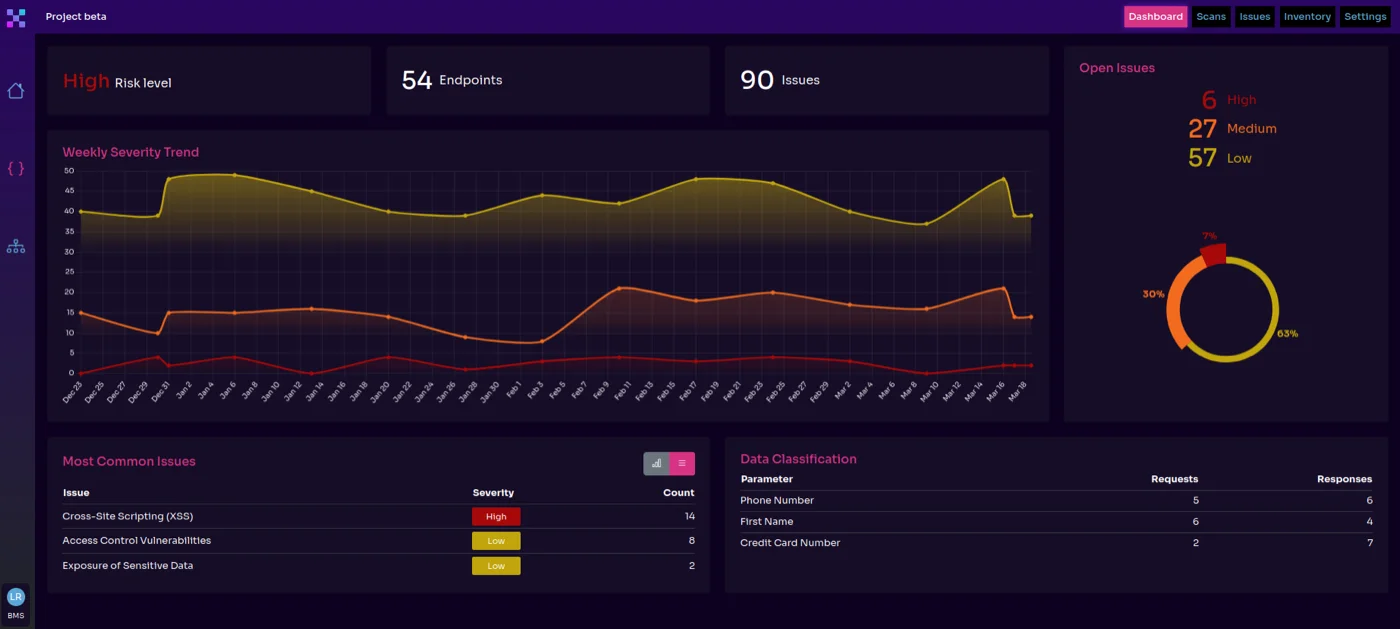Select the code braces icon in the sidebar

(x=15, y=168)
